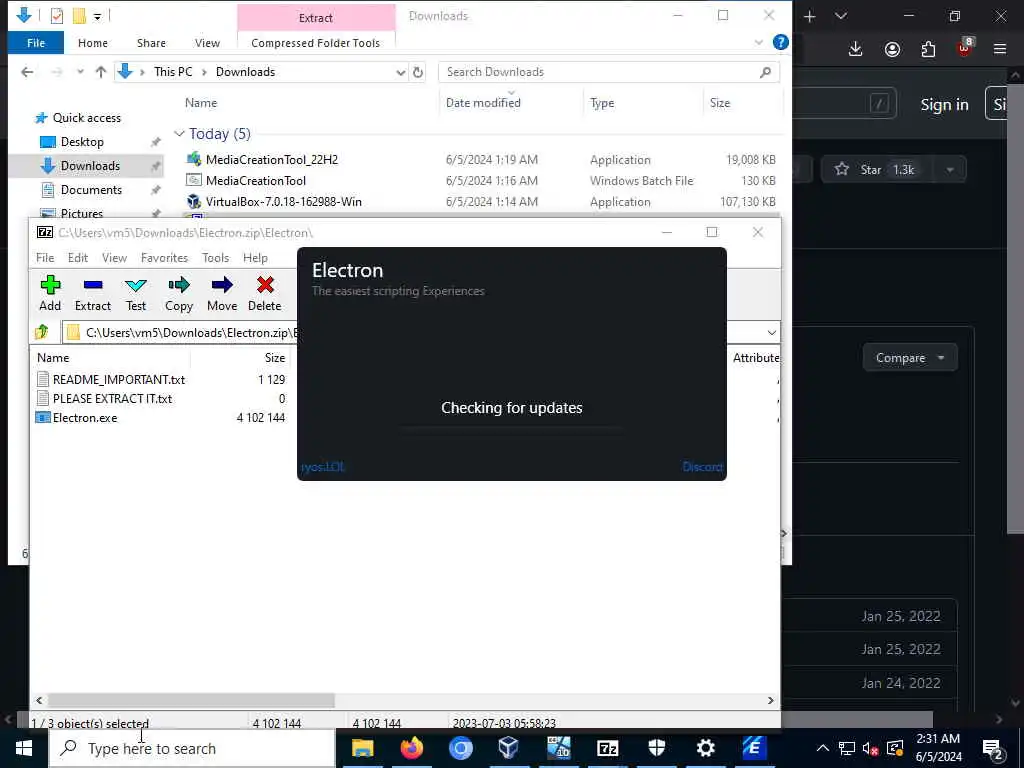
Task: Click the 7-Zip Extract toolbar button
Action: [x=93, y=293]
